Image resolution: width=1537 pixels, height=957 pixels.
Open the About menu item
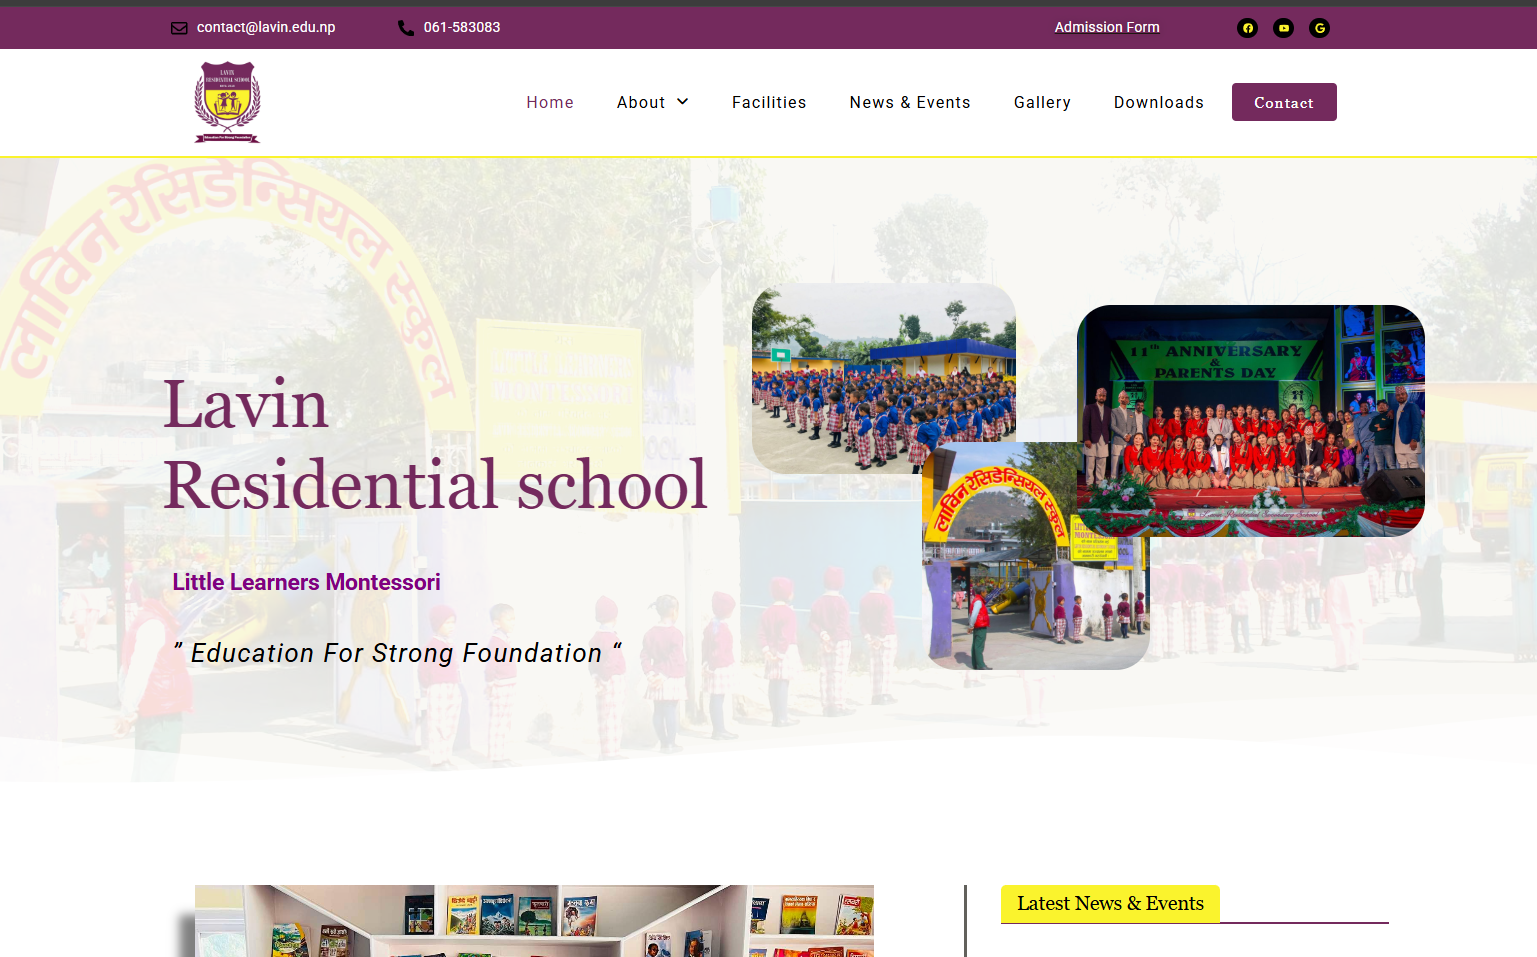point(640,102)
